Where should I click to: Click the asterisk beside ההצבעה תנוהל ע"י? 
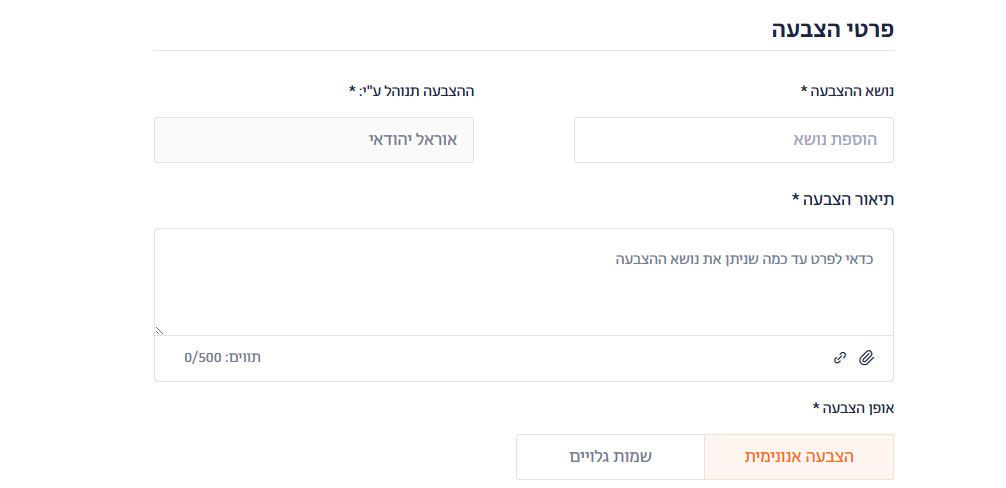pos(352,89)
